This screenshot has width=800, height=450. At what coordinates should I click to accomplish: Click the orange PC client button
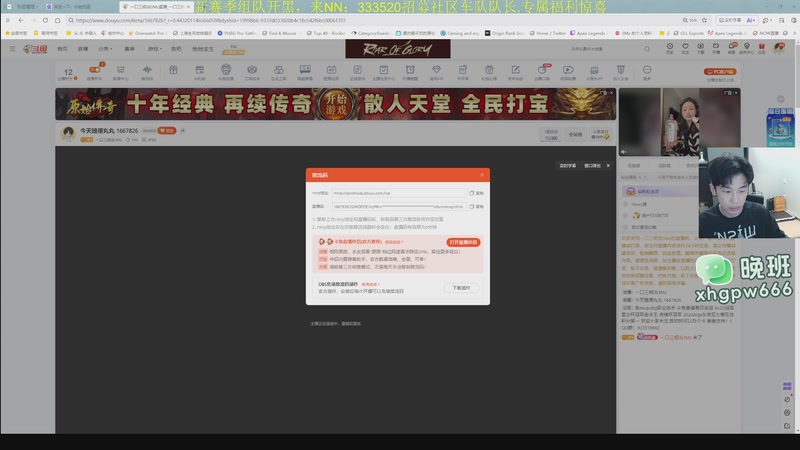click(720, 71)
